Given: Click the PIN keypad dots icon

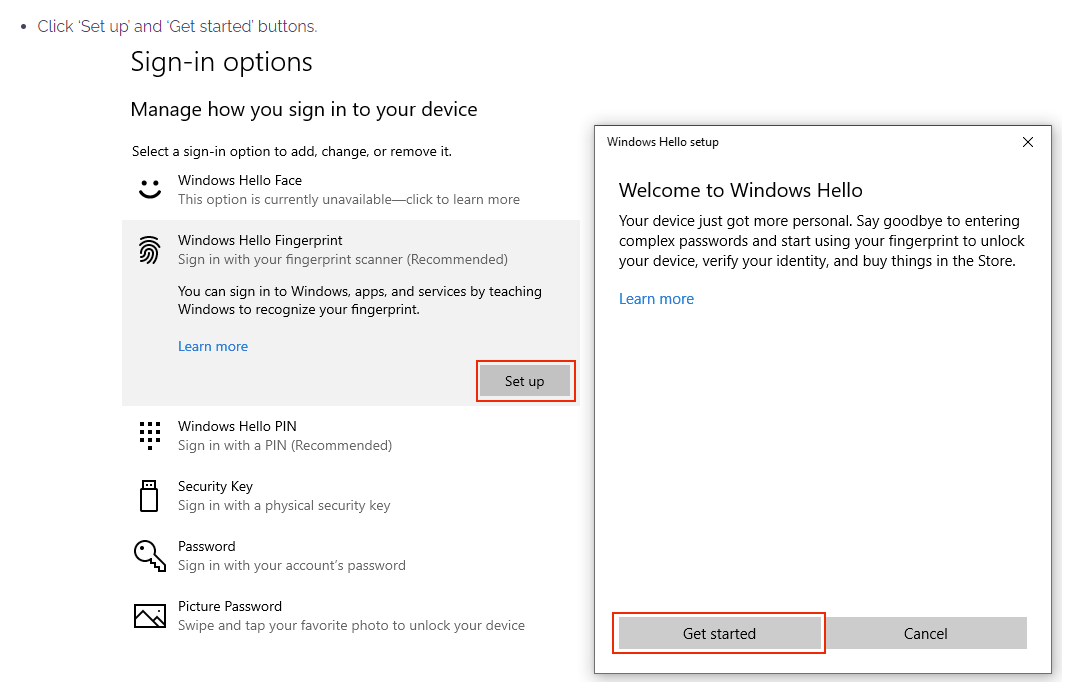Looking at the screenshot, I should pos(150,436).
